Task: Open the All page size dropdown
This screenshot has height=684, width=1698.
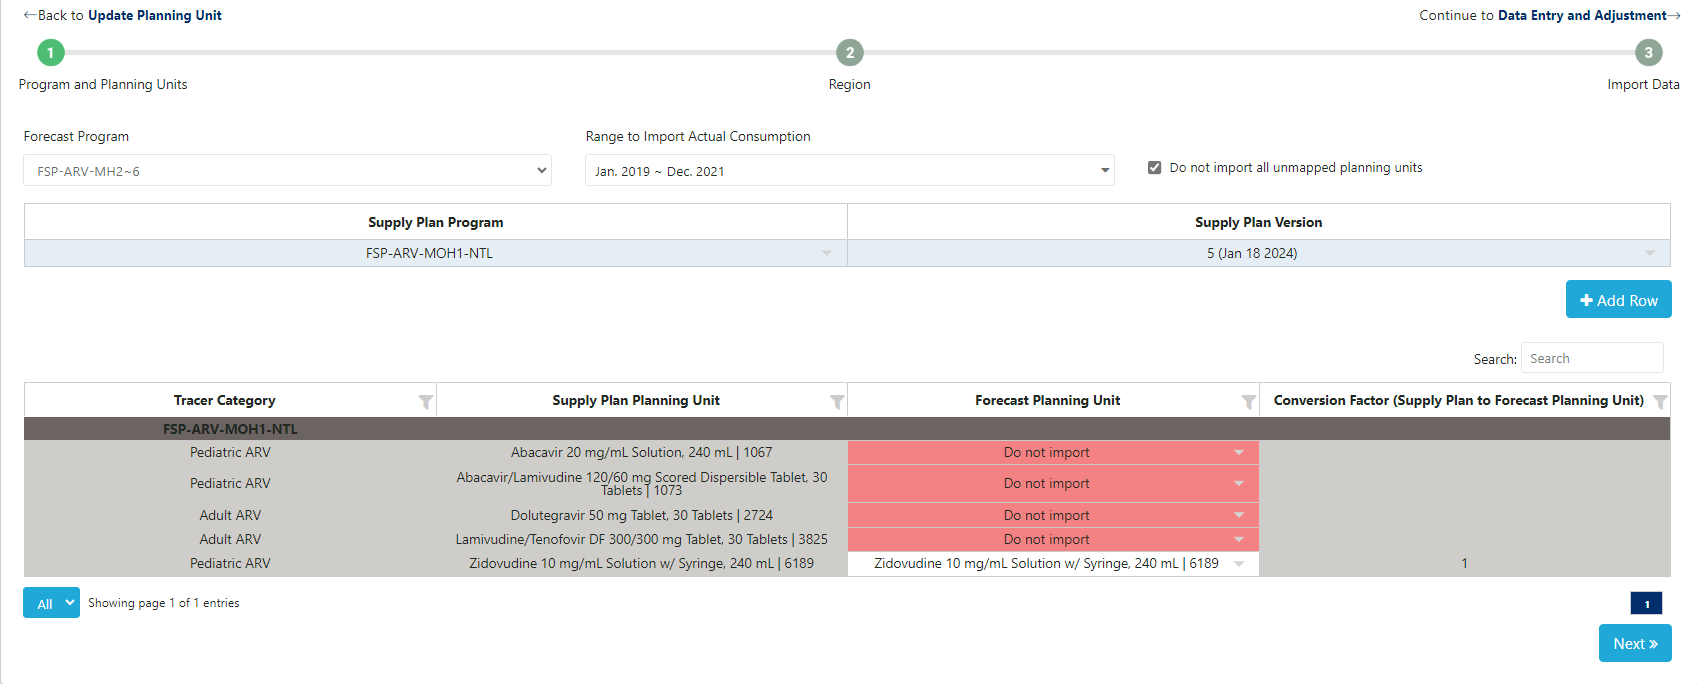Action: coord(51,603)
